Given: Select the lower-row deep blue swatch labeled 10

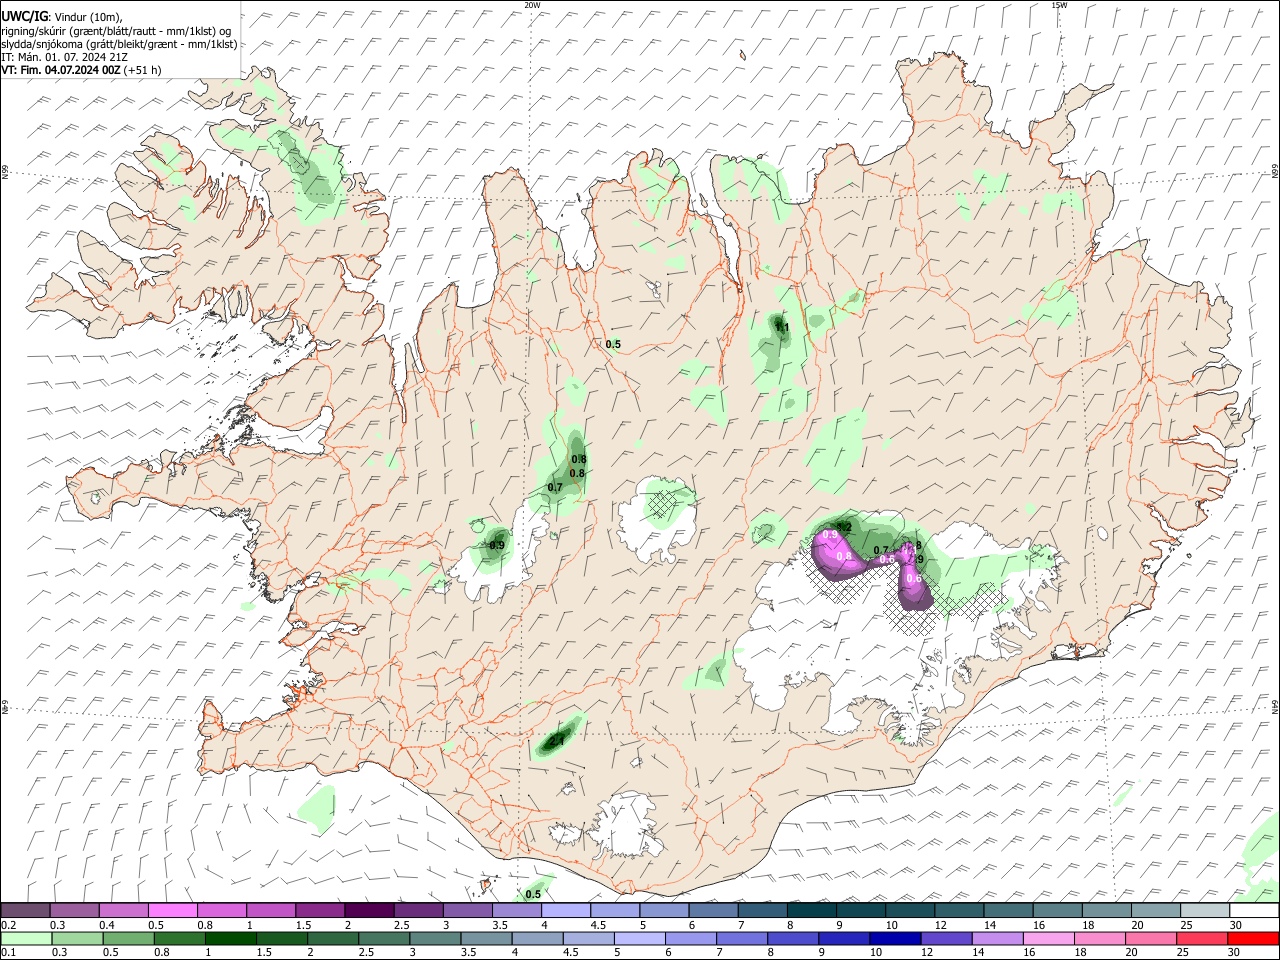Looking at the screenshot, I should tap(895, 938).
